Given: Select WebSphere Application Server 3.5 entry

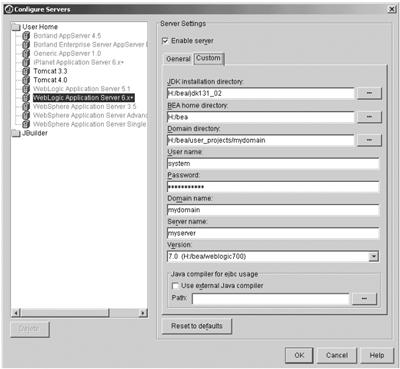Looking at the screenshot, I should (85, 106).
